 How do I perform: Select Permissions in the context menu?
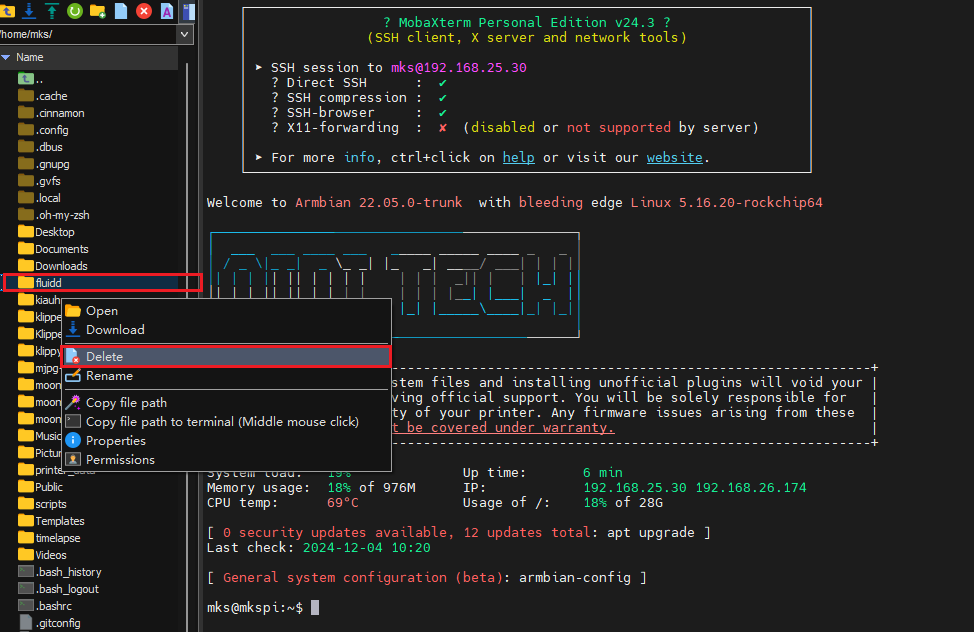coord(120,460)
